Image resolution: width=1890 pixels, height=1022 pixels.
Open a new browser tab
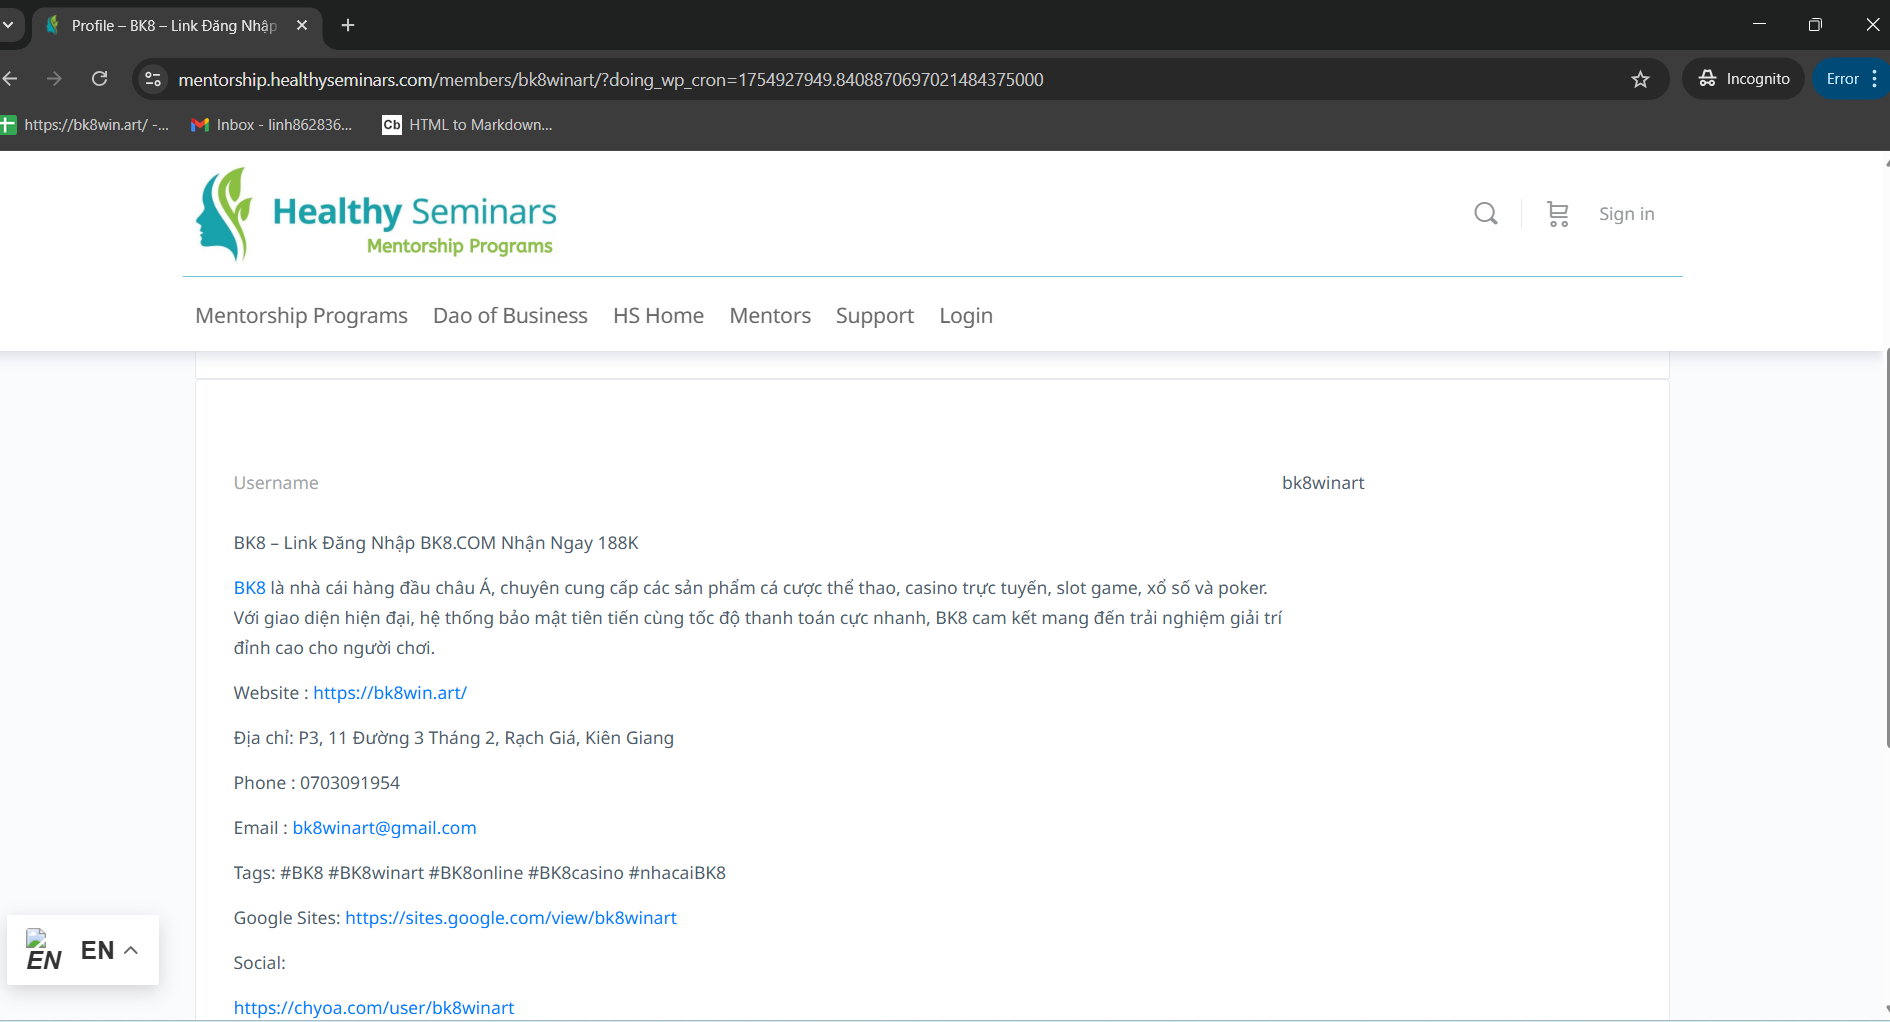point(348,25)
